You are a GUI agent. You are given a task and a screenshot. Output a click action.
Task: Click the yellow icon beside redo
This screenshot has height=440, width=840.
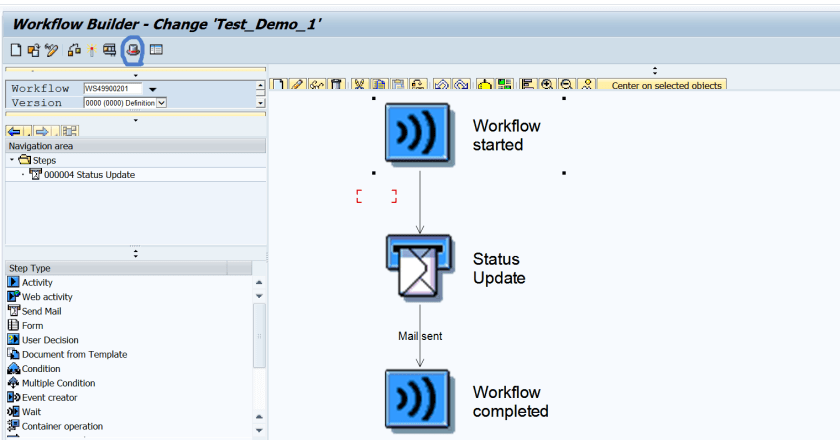pos(484,85)
